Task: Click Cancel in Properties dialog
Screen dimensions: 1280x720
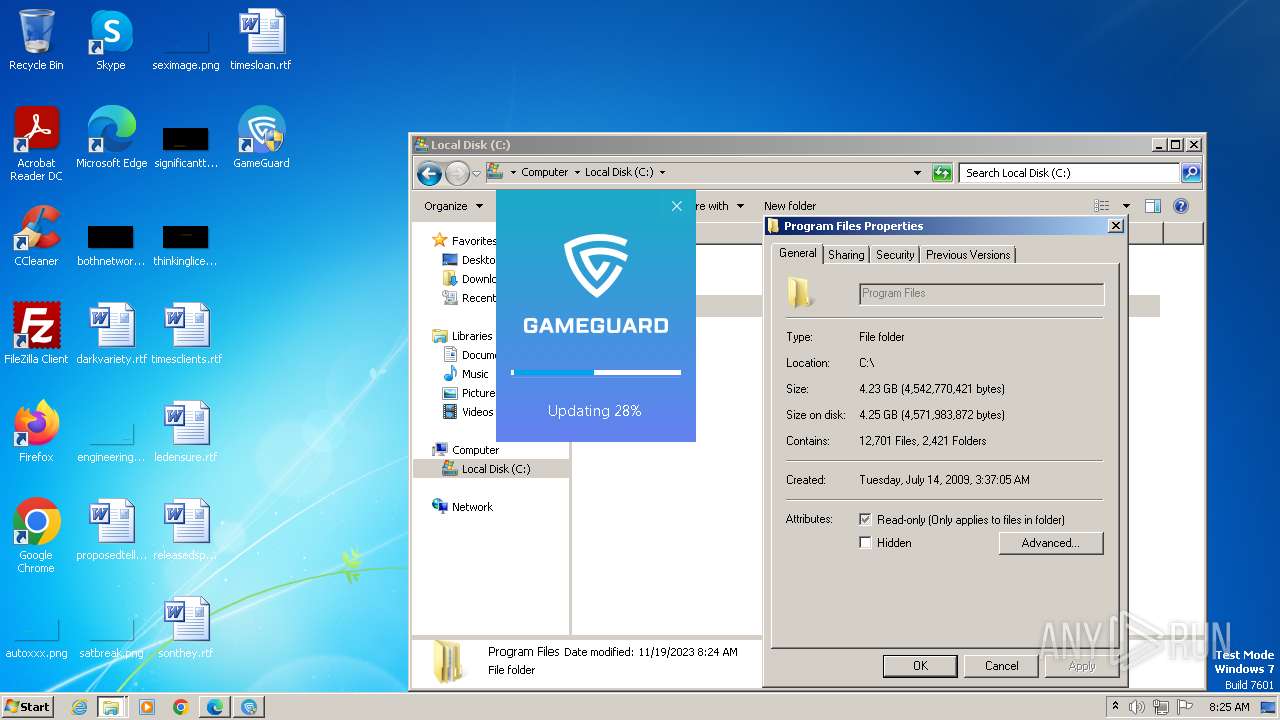Action: click(x=1002, y=666)
